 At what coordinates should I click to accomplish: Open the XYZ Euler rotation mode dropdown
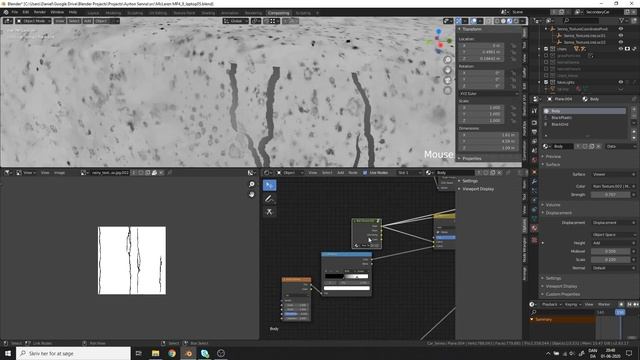coord(489,93)
